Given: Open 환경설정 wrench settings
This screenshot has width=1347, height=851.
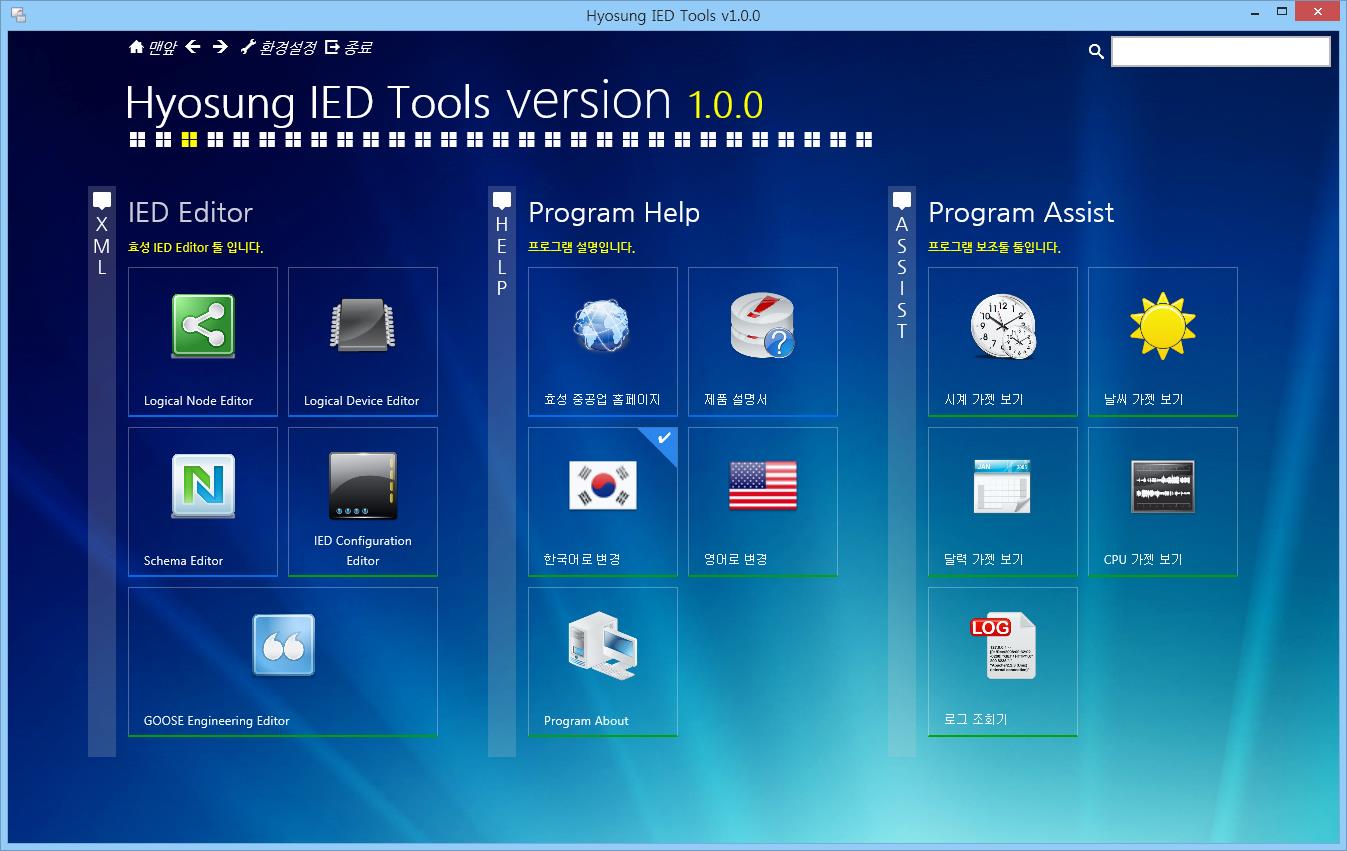Looking at the screenshot, I should pyautogui.click(x=278, y=47).
